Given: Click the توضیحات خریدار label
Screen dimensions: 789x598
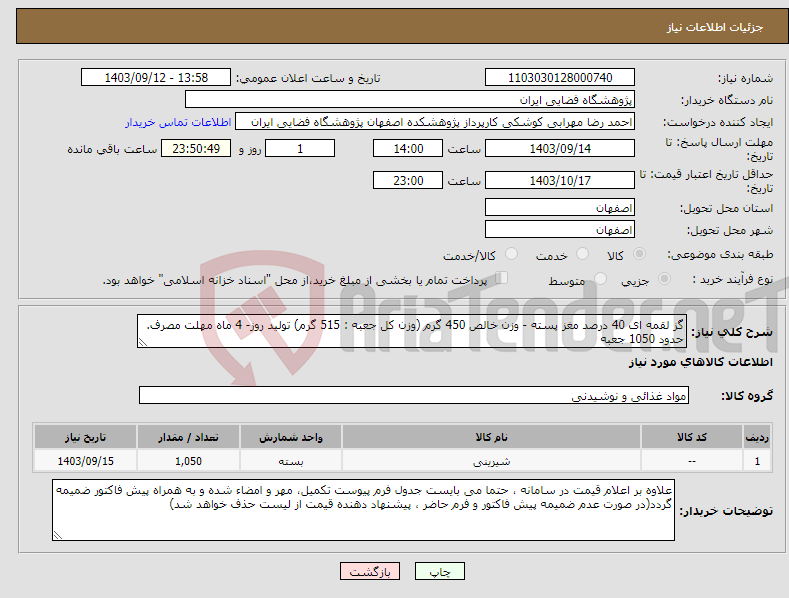Looking at the screenshot, I should [726, 511].
